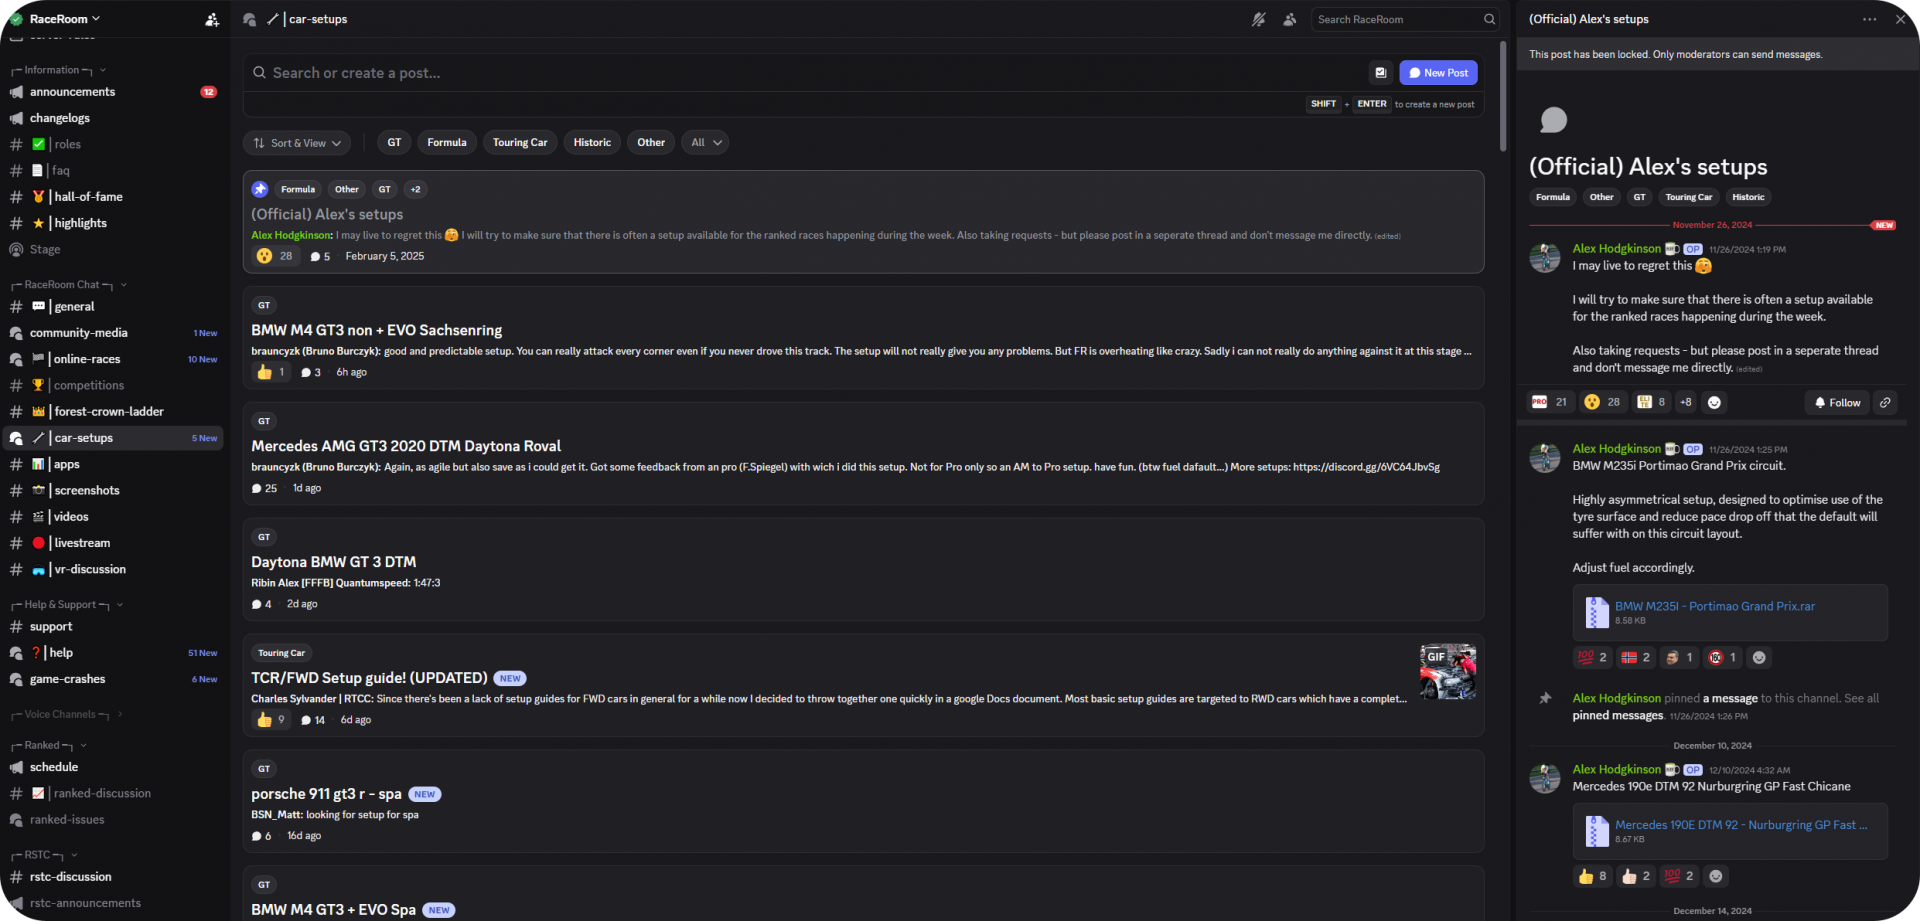Screen dimensions: 1920x921
Task: Add reaction smiley on the original post
Action: [x=1714, y=402]
